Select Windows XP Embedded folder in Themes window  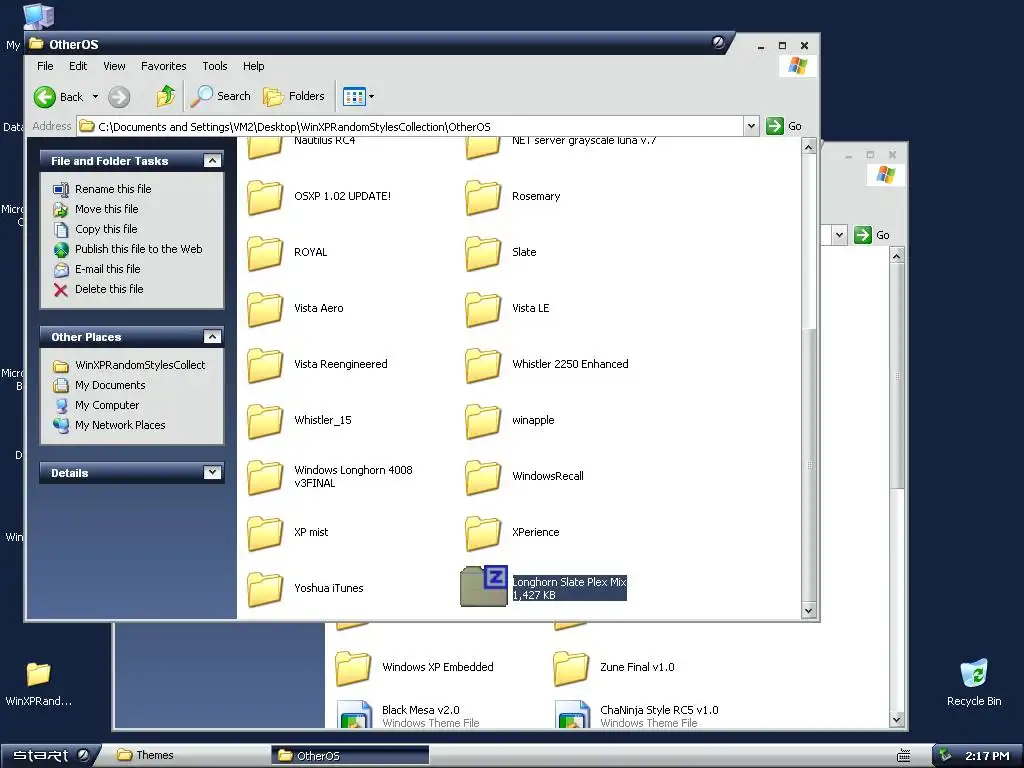(x=353, y=668)
